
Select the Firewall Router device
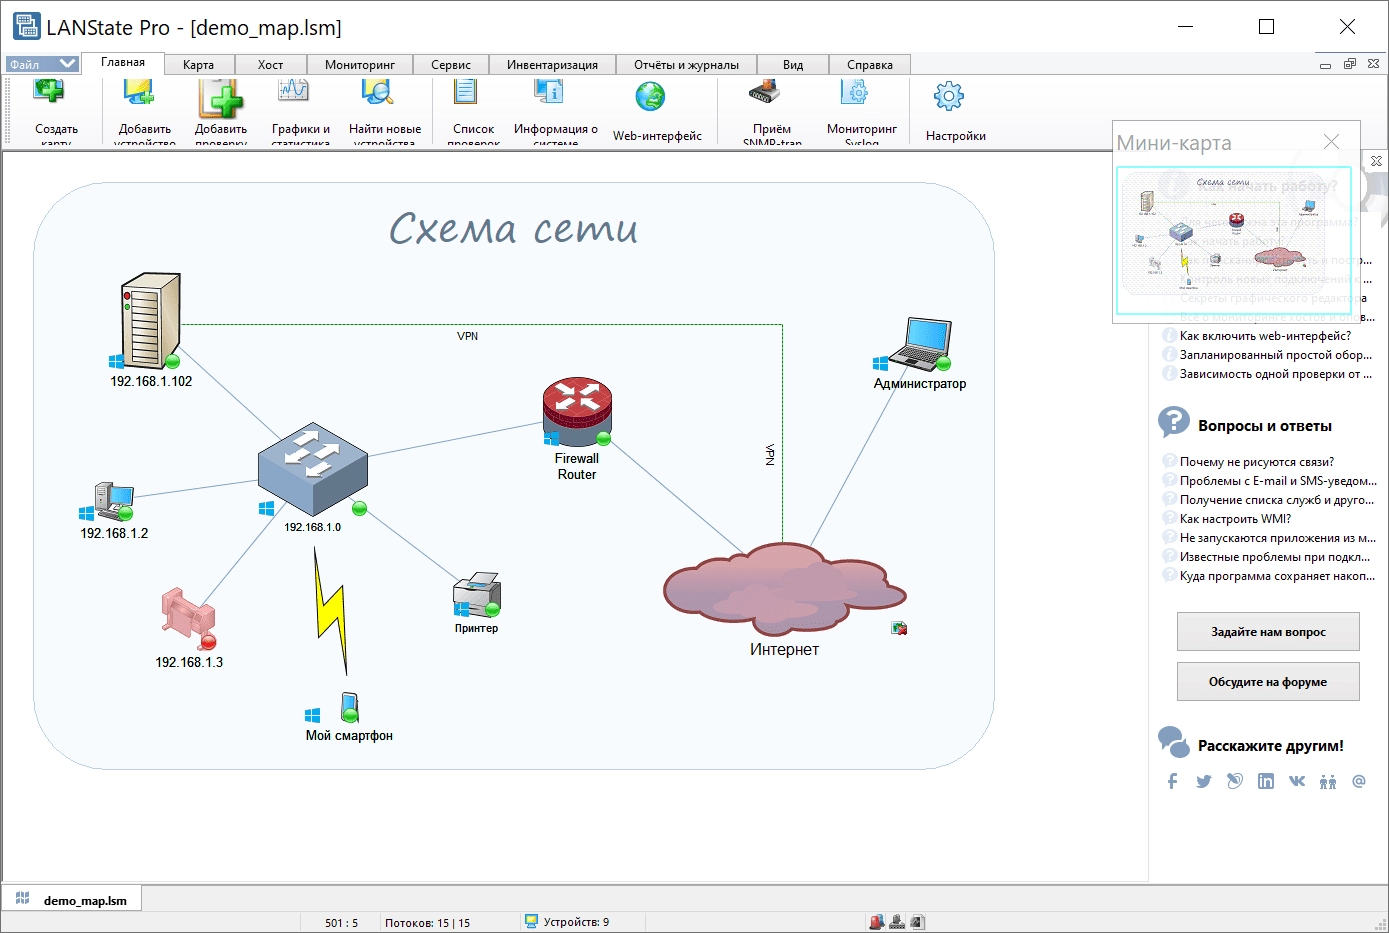577,412
